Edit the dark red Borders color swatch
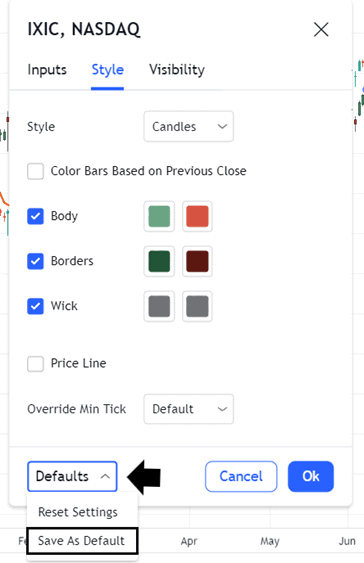 click(197, 261)
